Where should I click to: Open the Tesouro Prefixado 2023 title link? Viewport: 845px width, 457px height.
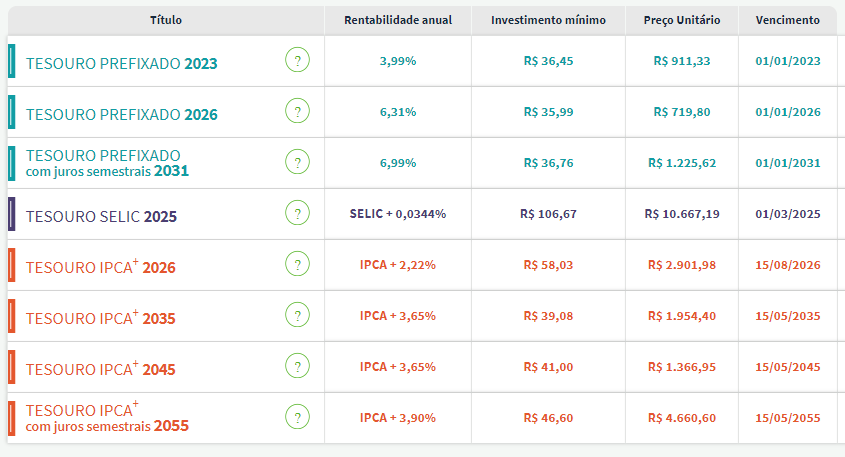(121, 63)
